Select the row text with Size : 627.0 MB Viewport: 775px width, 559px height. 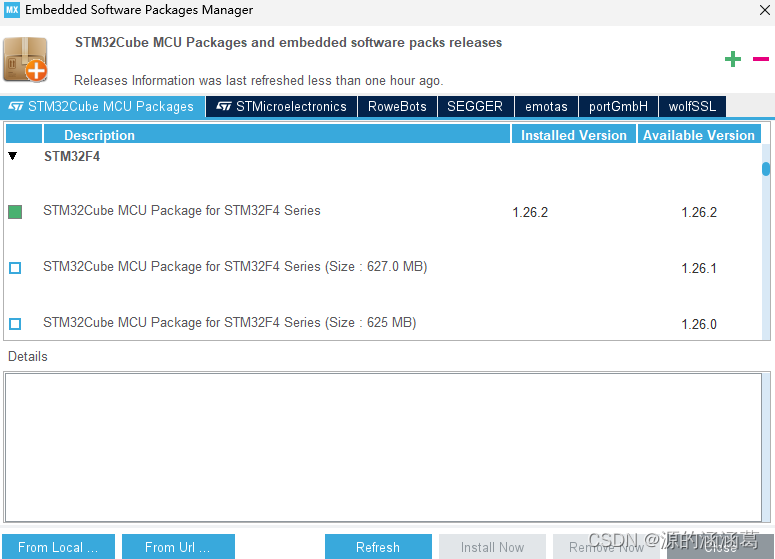(235, 267)
